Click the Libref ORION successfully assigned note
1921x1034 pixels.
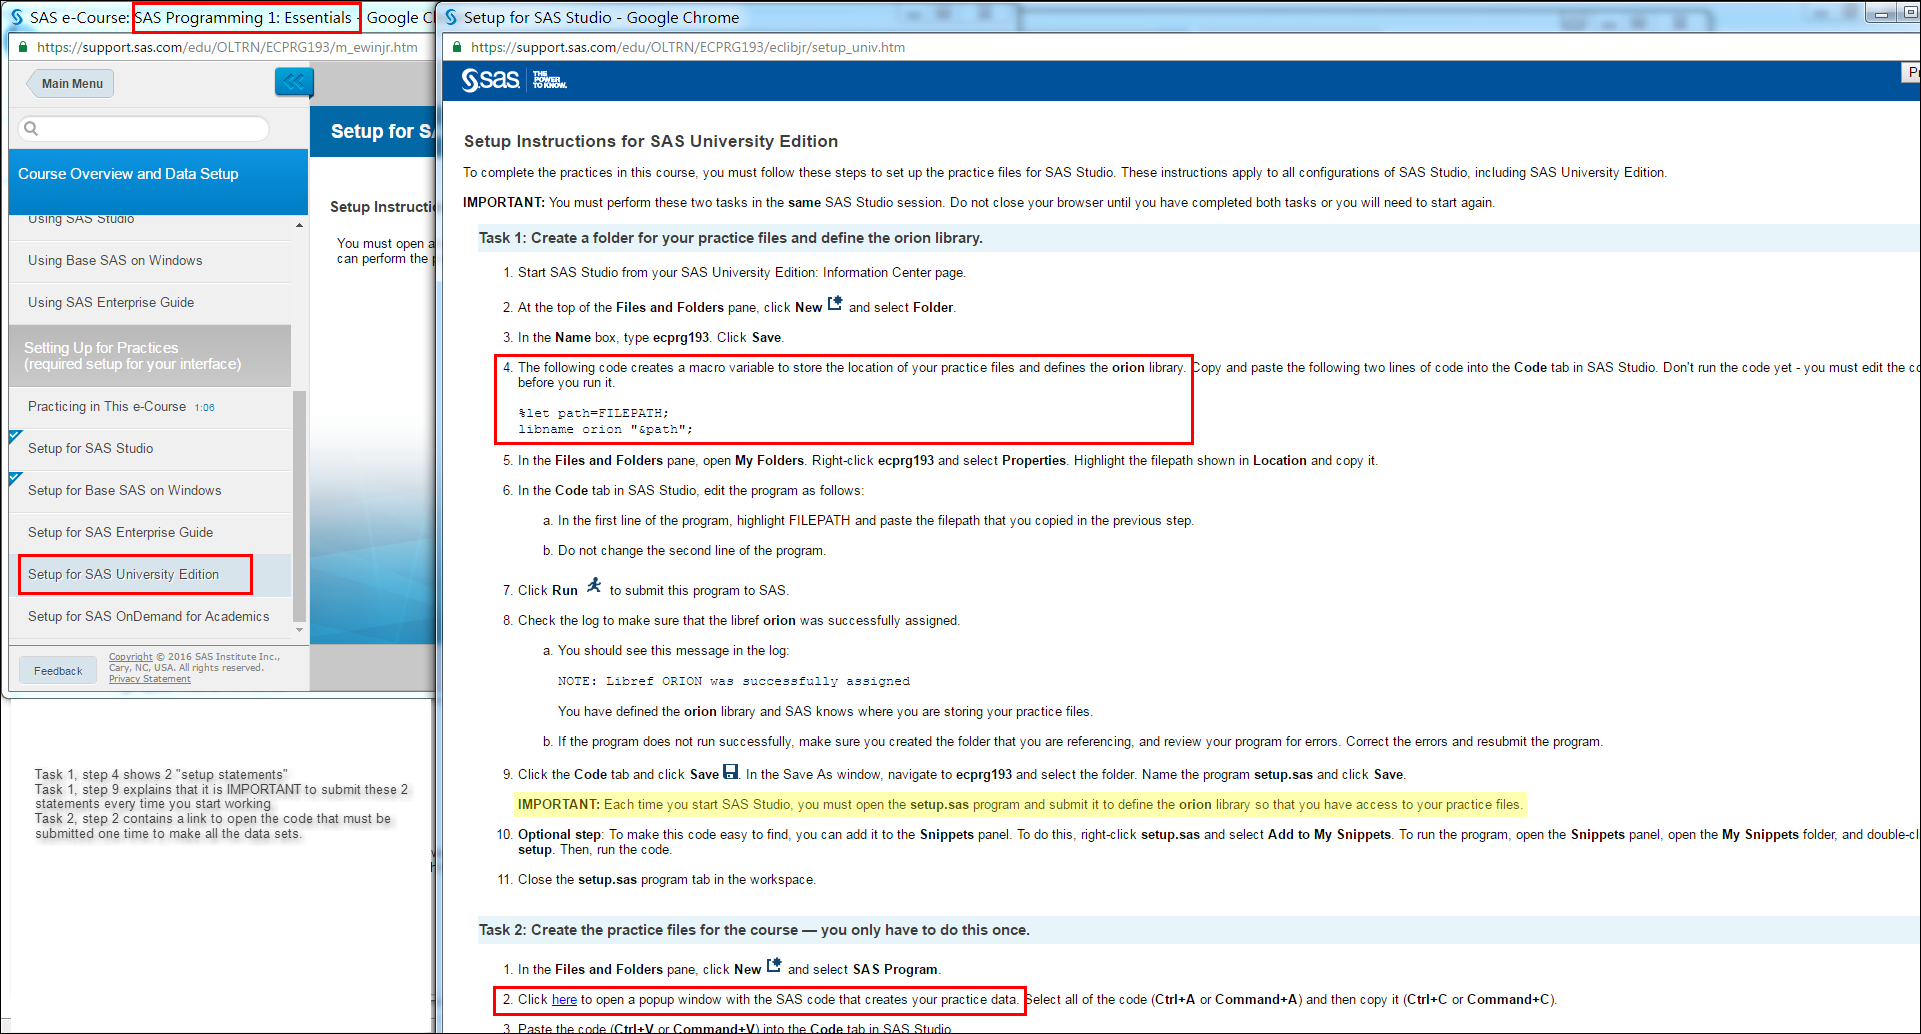pos(734,681)
